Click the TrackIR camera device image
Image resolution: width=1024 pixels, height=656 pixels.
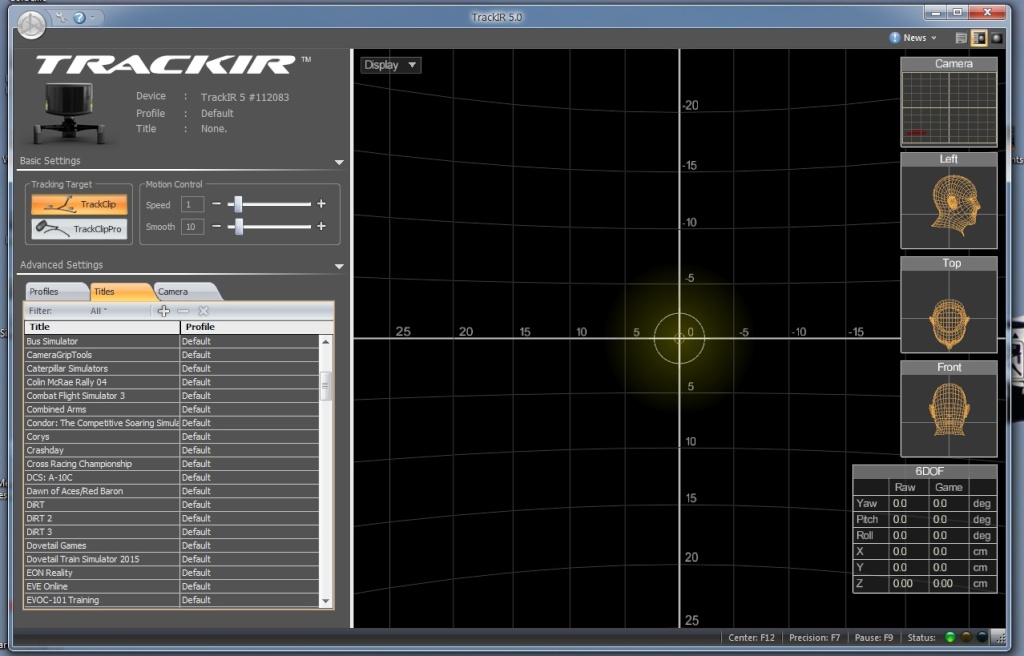tap(69, 112)
